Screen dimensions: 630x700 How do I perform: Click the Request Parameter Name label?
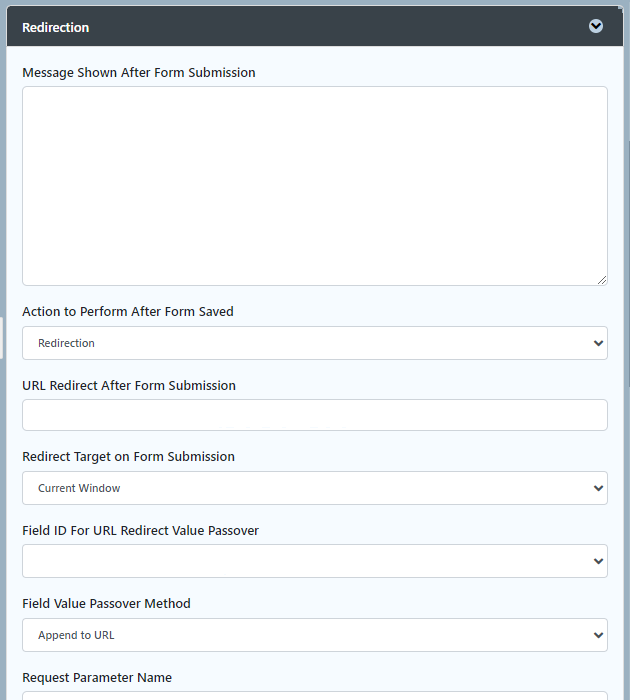coord(97,678)
